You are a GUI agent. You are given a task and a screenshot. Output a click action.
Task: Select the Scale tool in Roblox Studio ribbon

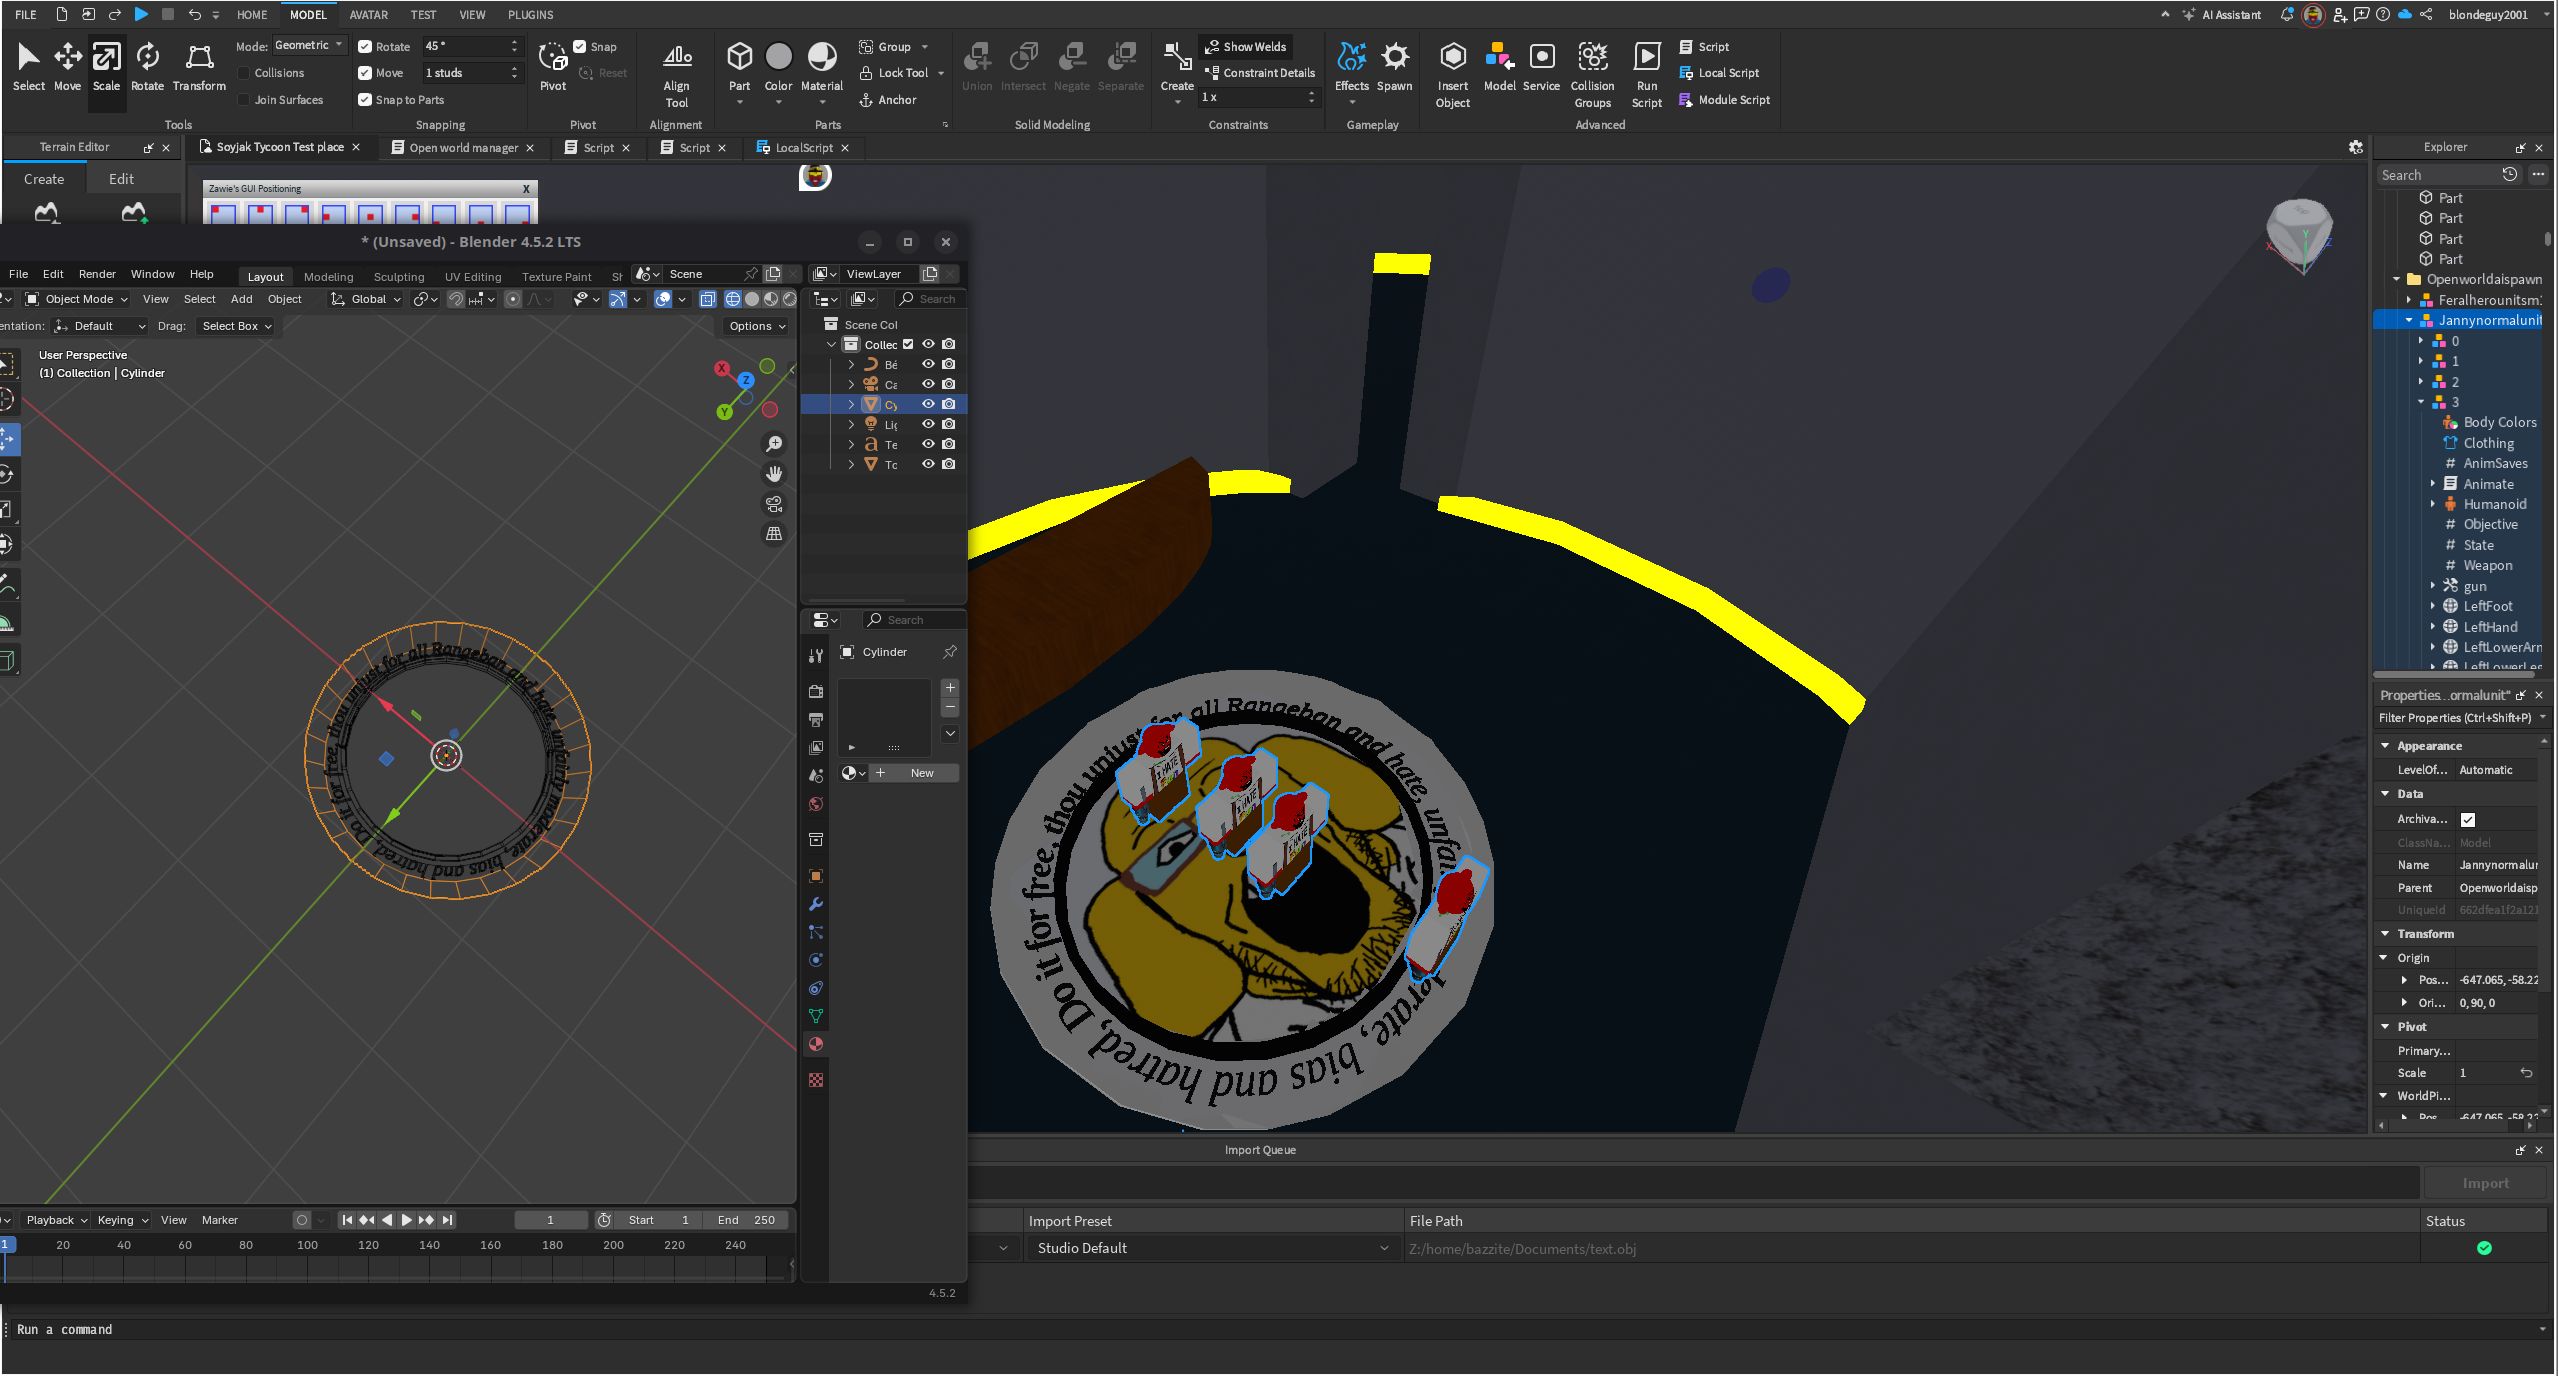pyautogui.click(x=106, y=66)
